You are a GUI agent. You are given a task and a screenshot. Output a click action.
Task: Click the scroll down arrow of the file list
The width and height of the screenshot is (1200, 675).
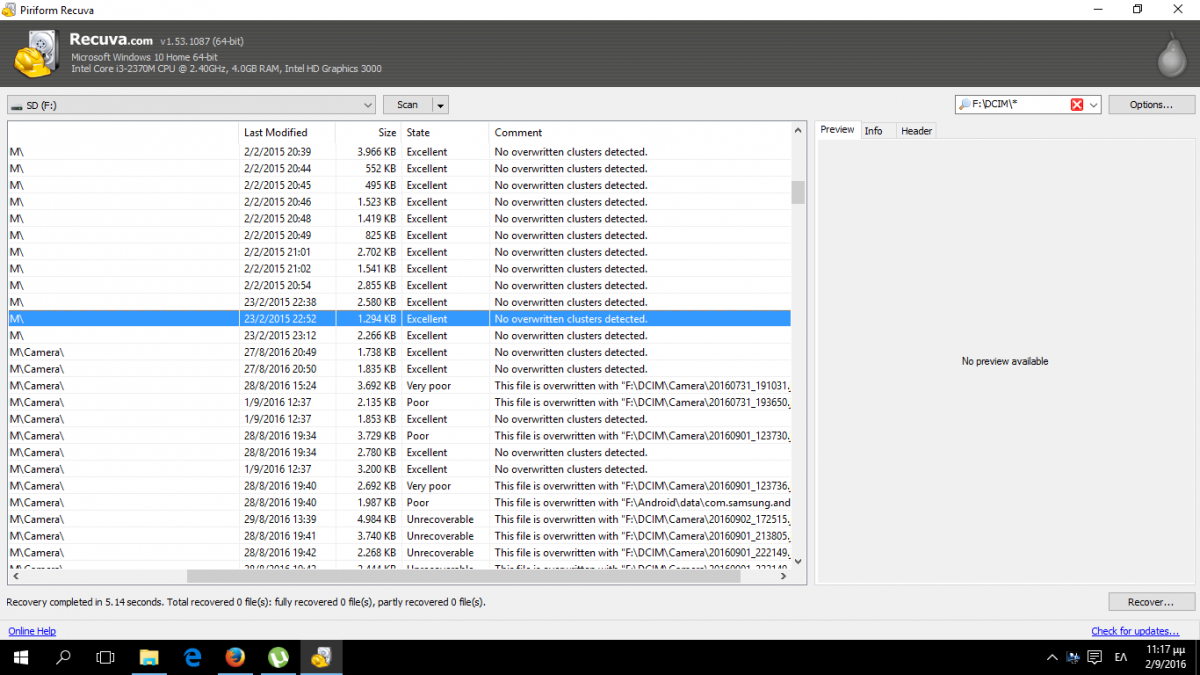pyautogui.click(x=798, y=562)
